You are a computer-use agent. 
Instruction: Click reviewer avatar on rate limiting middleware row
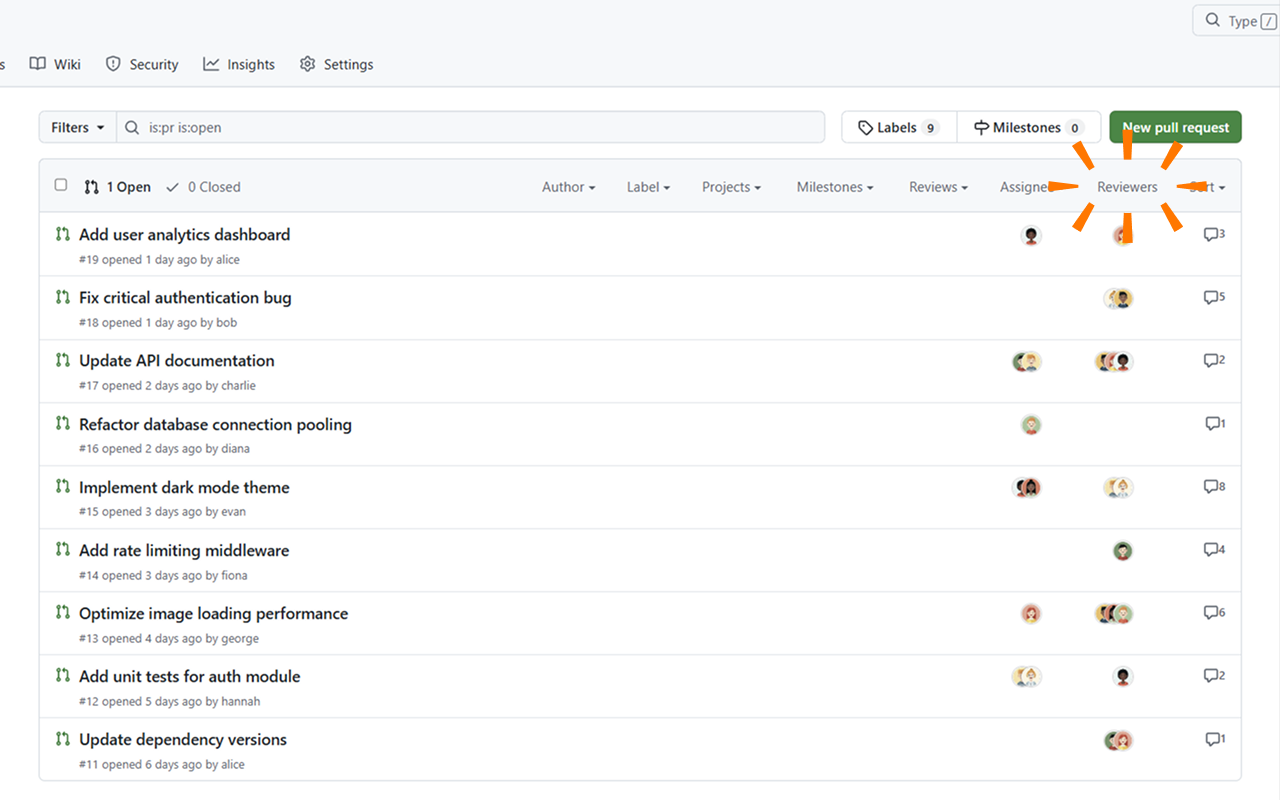[1123, 551]
